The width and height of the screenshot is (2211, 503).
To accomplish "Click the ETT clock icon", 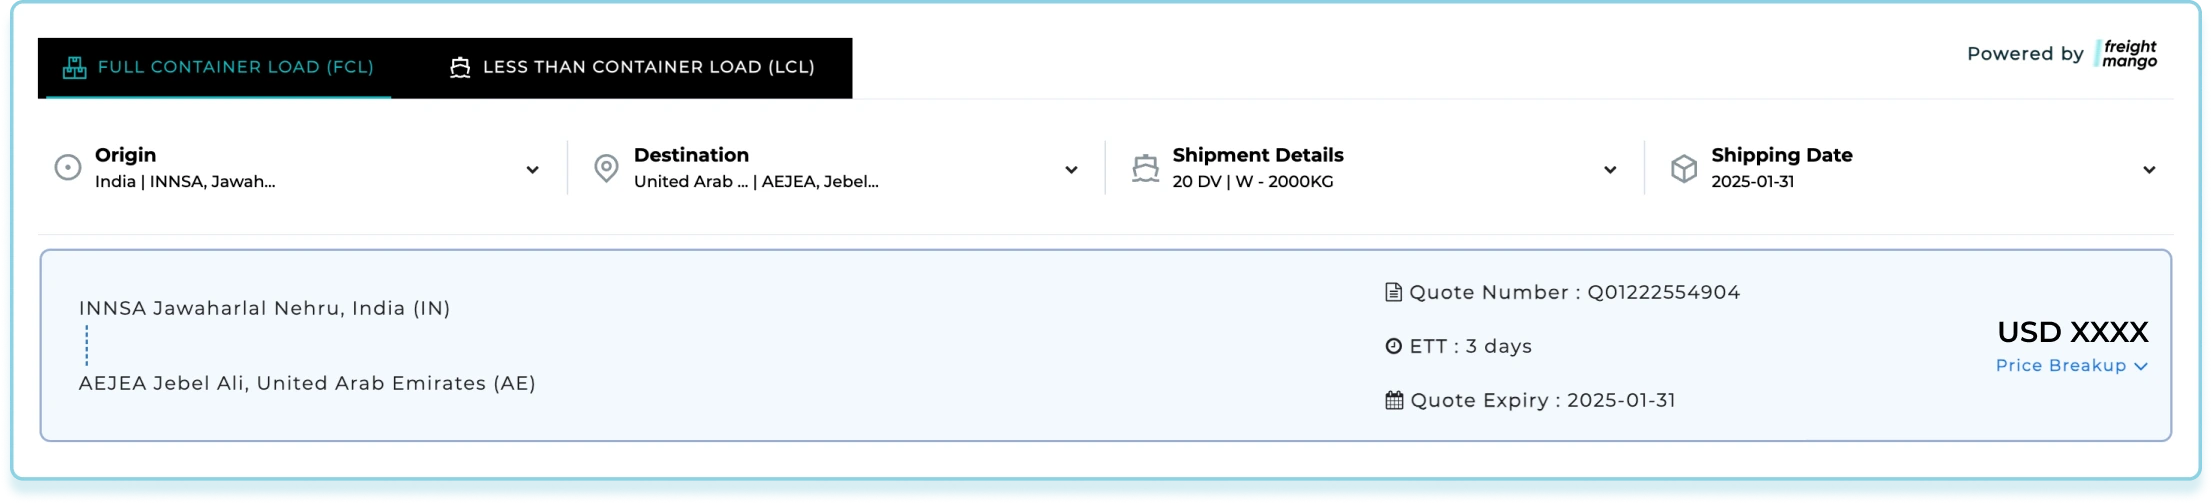I will pyautogui.click(x=1393, y=347).
